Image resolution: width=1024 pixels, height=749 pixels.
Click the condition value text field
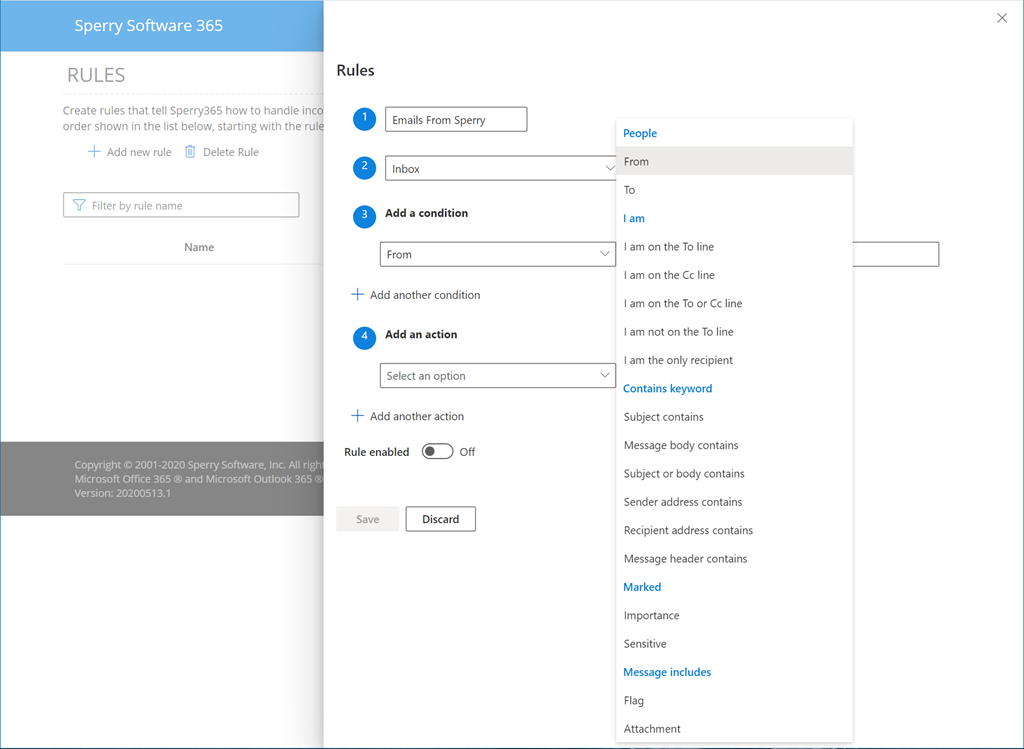click(896, 254)
